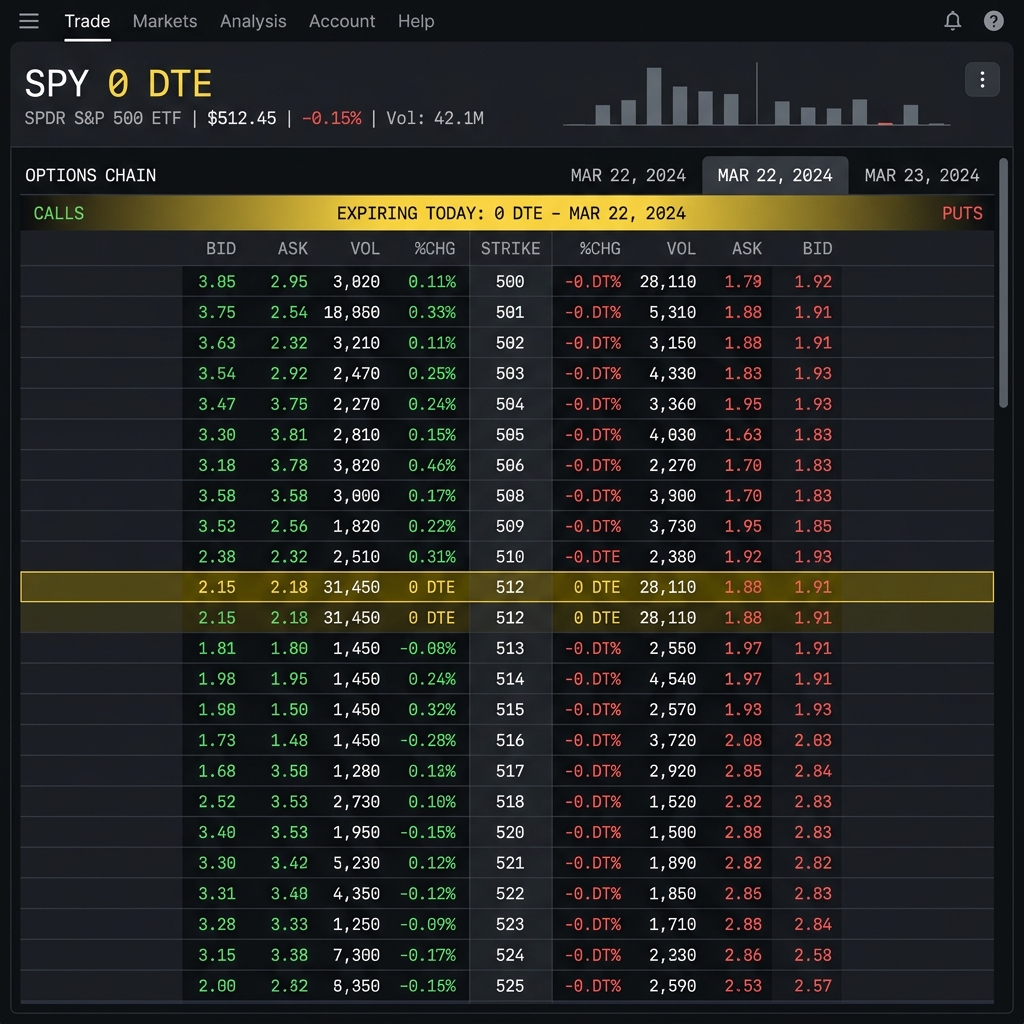Viewport: 1024px width, 1024px height.
Task: Sort by the calls BID column header
Action: point(221,248)
